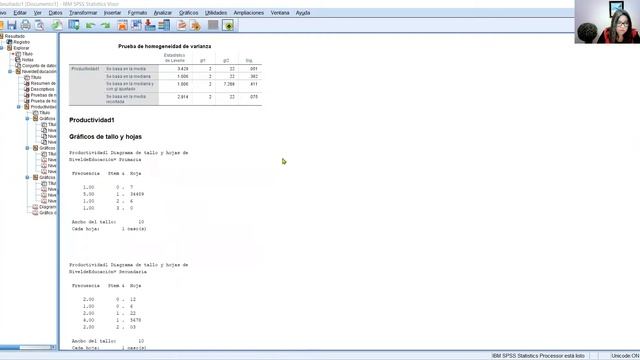This screenshot has width=640, height=360.
Task: Collapse the first Gráficos node
Action: pos(27,119)
